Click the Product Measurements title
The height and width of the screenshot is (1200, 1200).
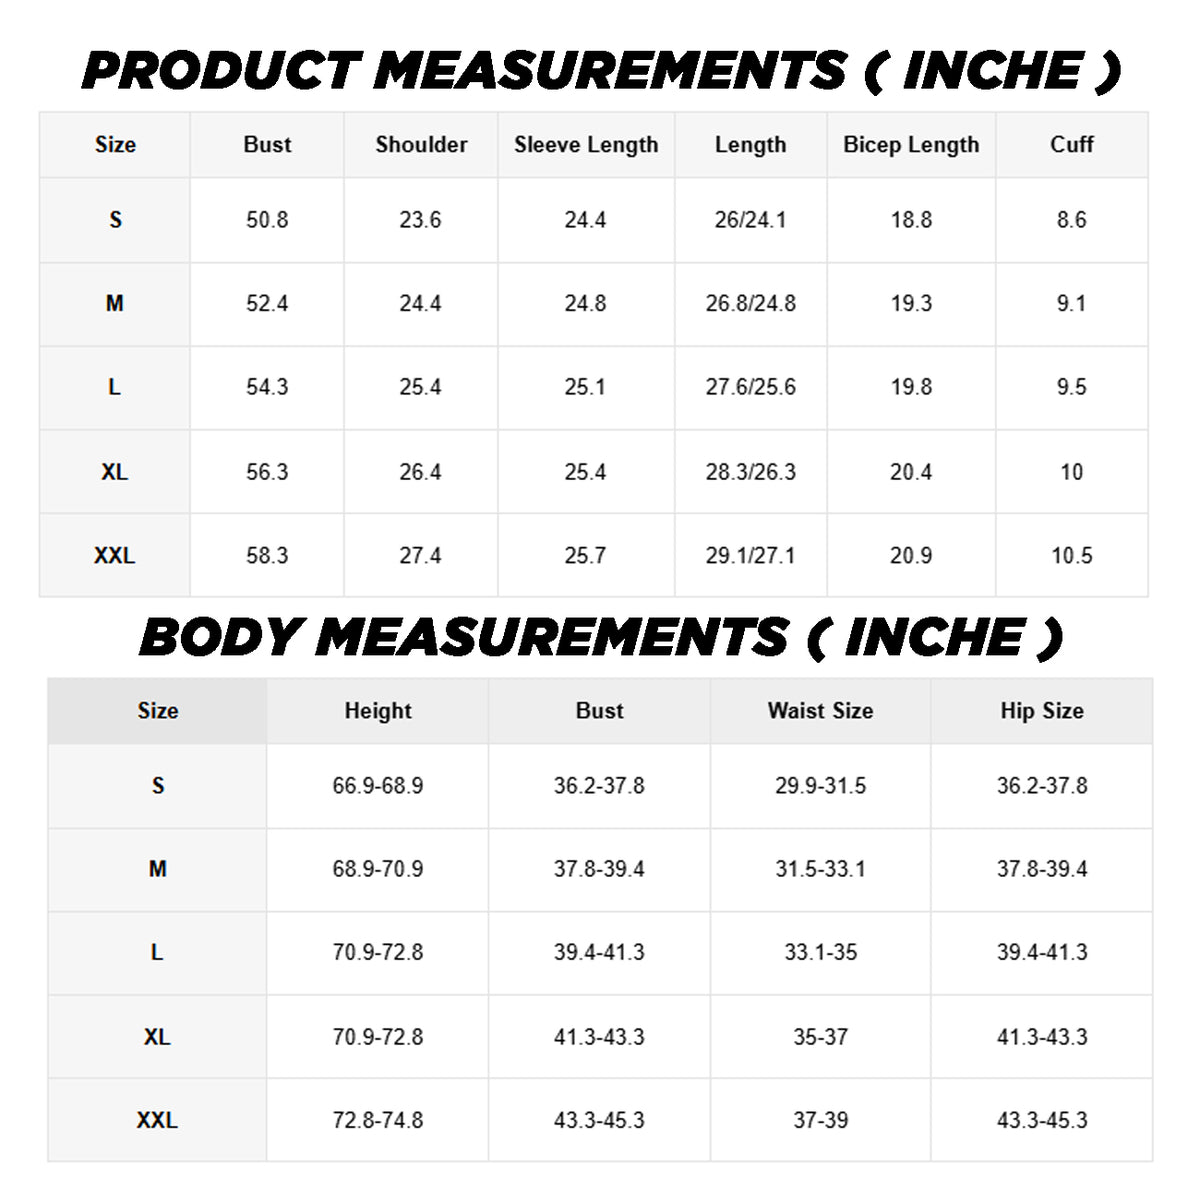coord(600,71)
